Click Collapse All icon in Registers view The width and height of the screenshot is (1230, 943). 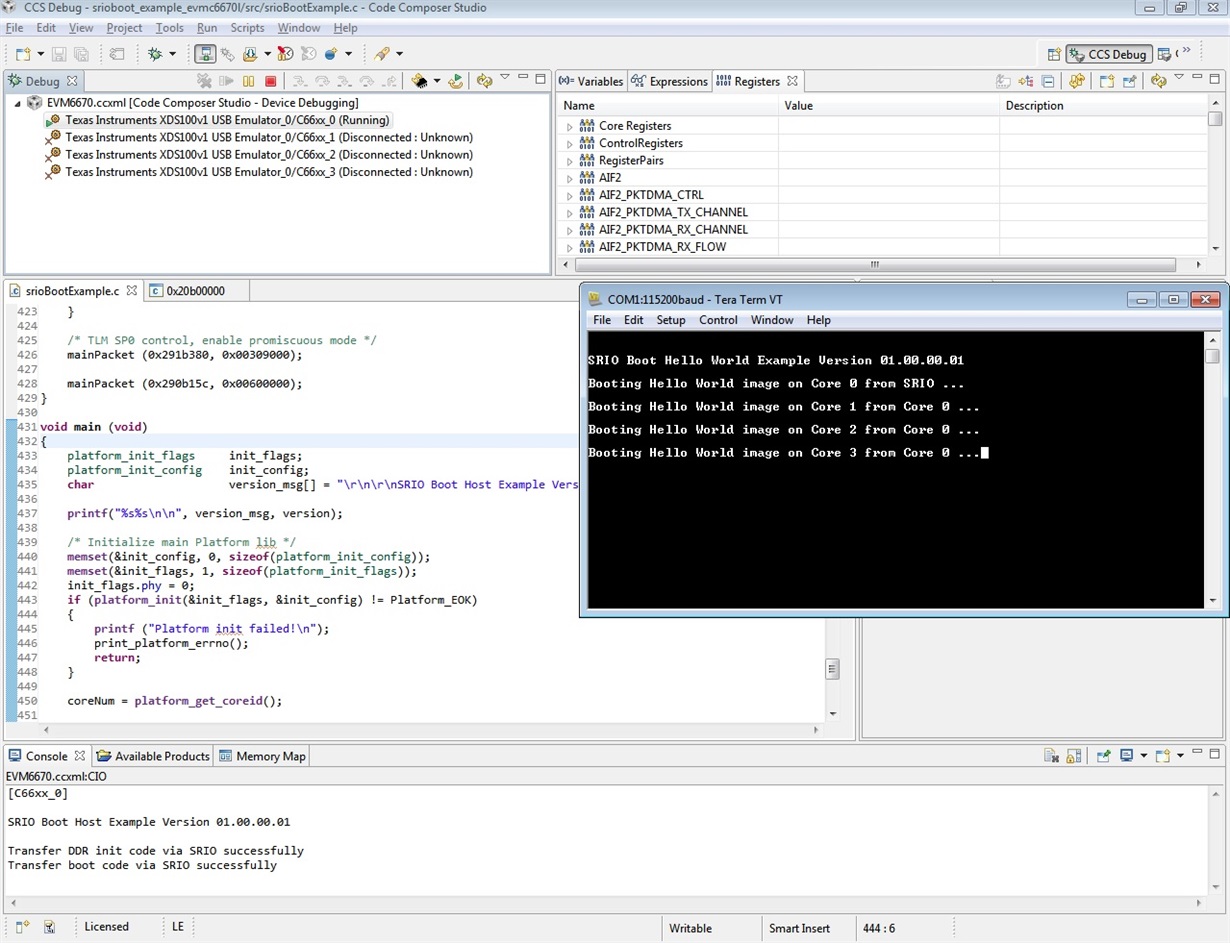tap(1048, 81)
